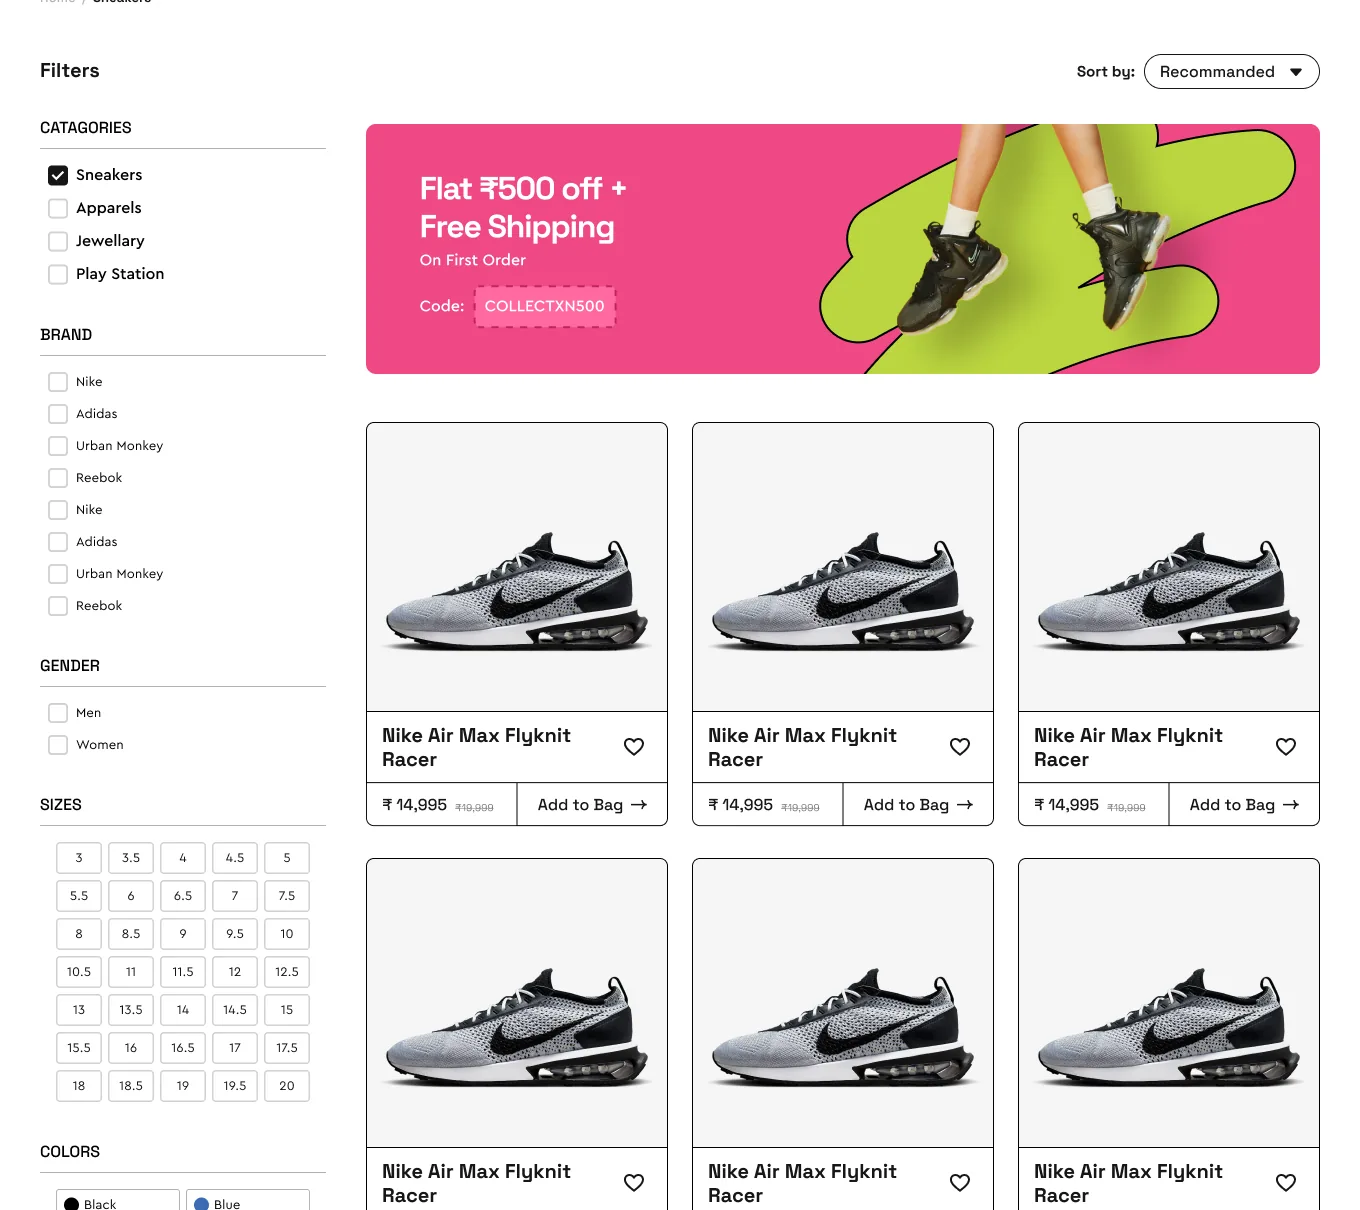This screenshot has height=1210, width=1360.
Task: Pick size 17.5 from sizes
Action: tap(287, 1048)
